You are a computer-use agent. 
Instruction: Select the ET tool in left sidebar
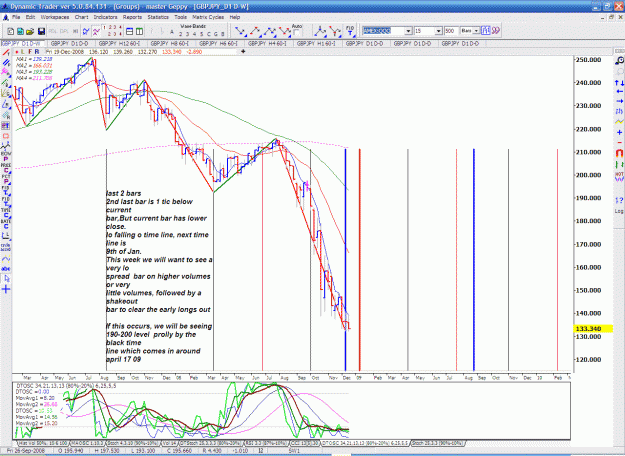click(x=6, y=126)
